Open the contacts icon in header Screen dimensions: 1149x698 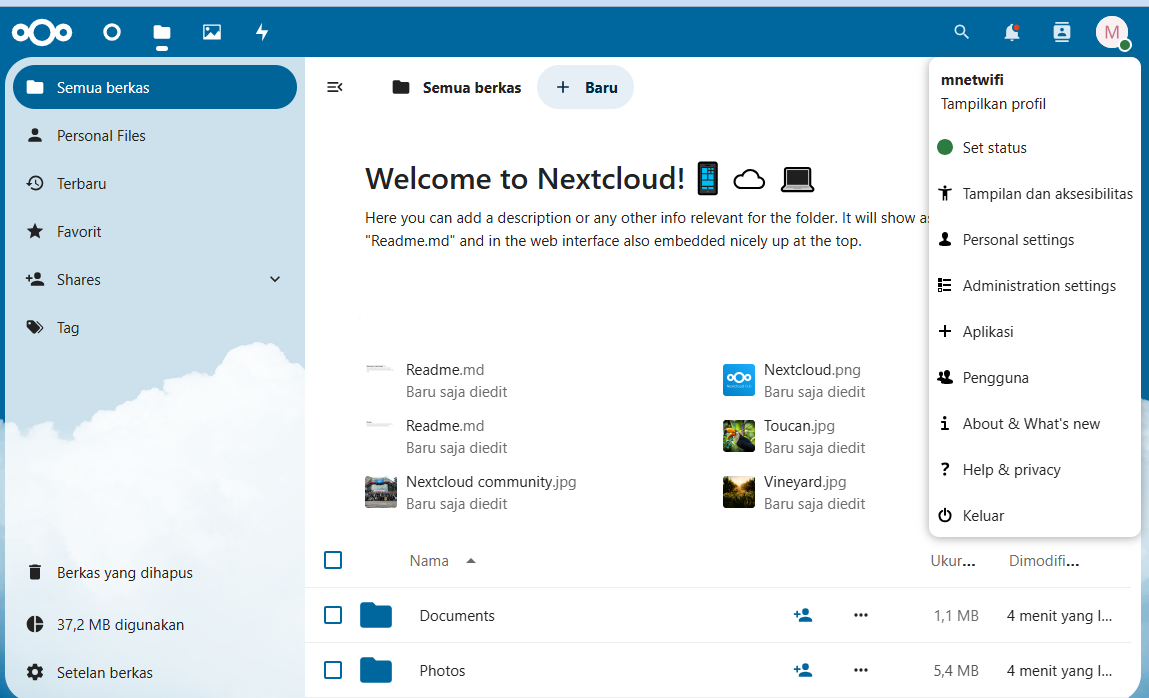(x=1061, y=32)
